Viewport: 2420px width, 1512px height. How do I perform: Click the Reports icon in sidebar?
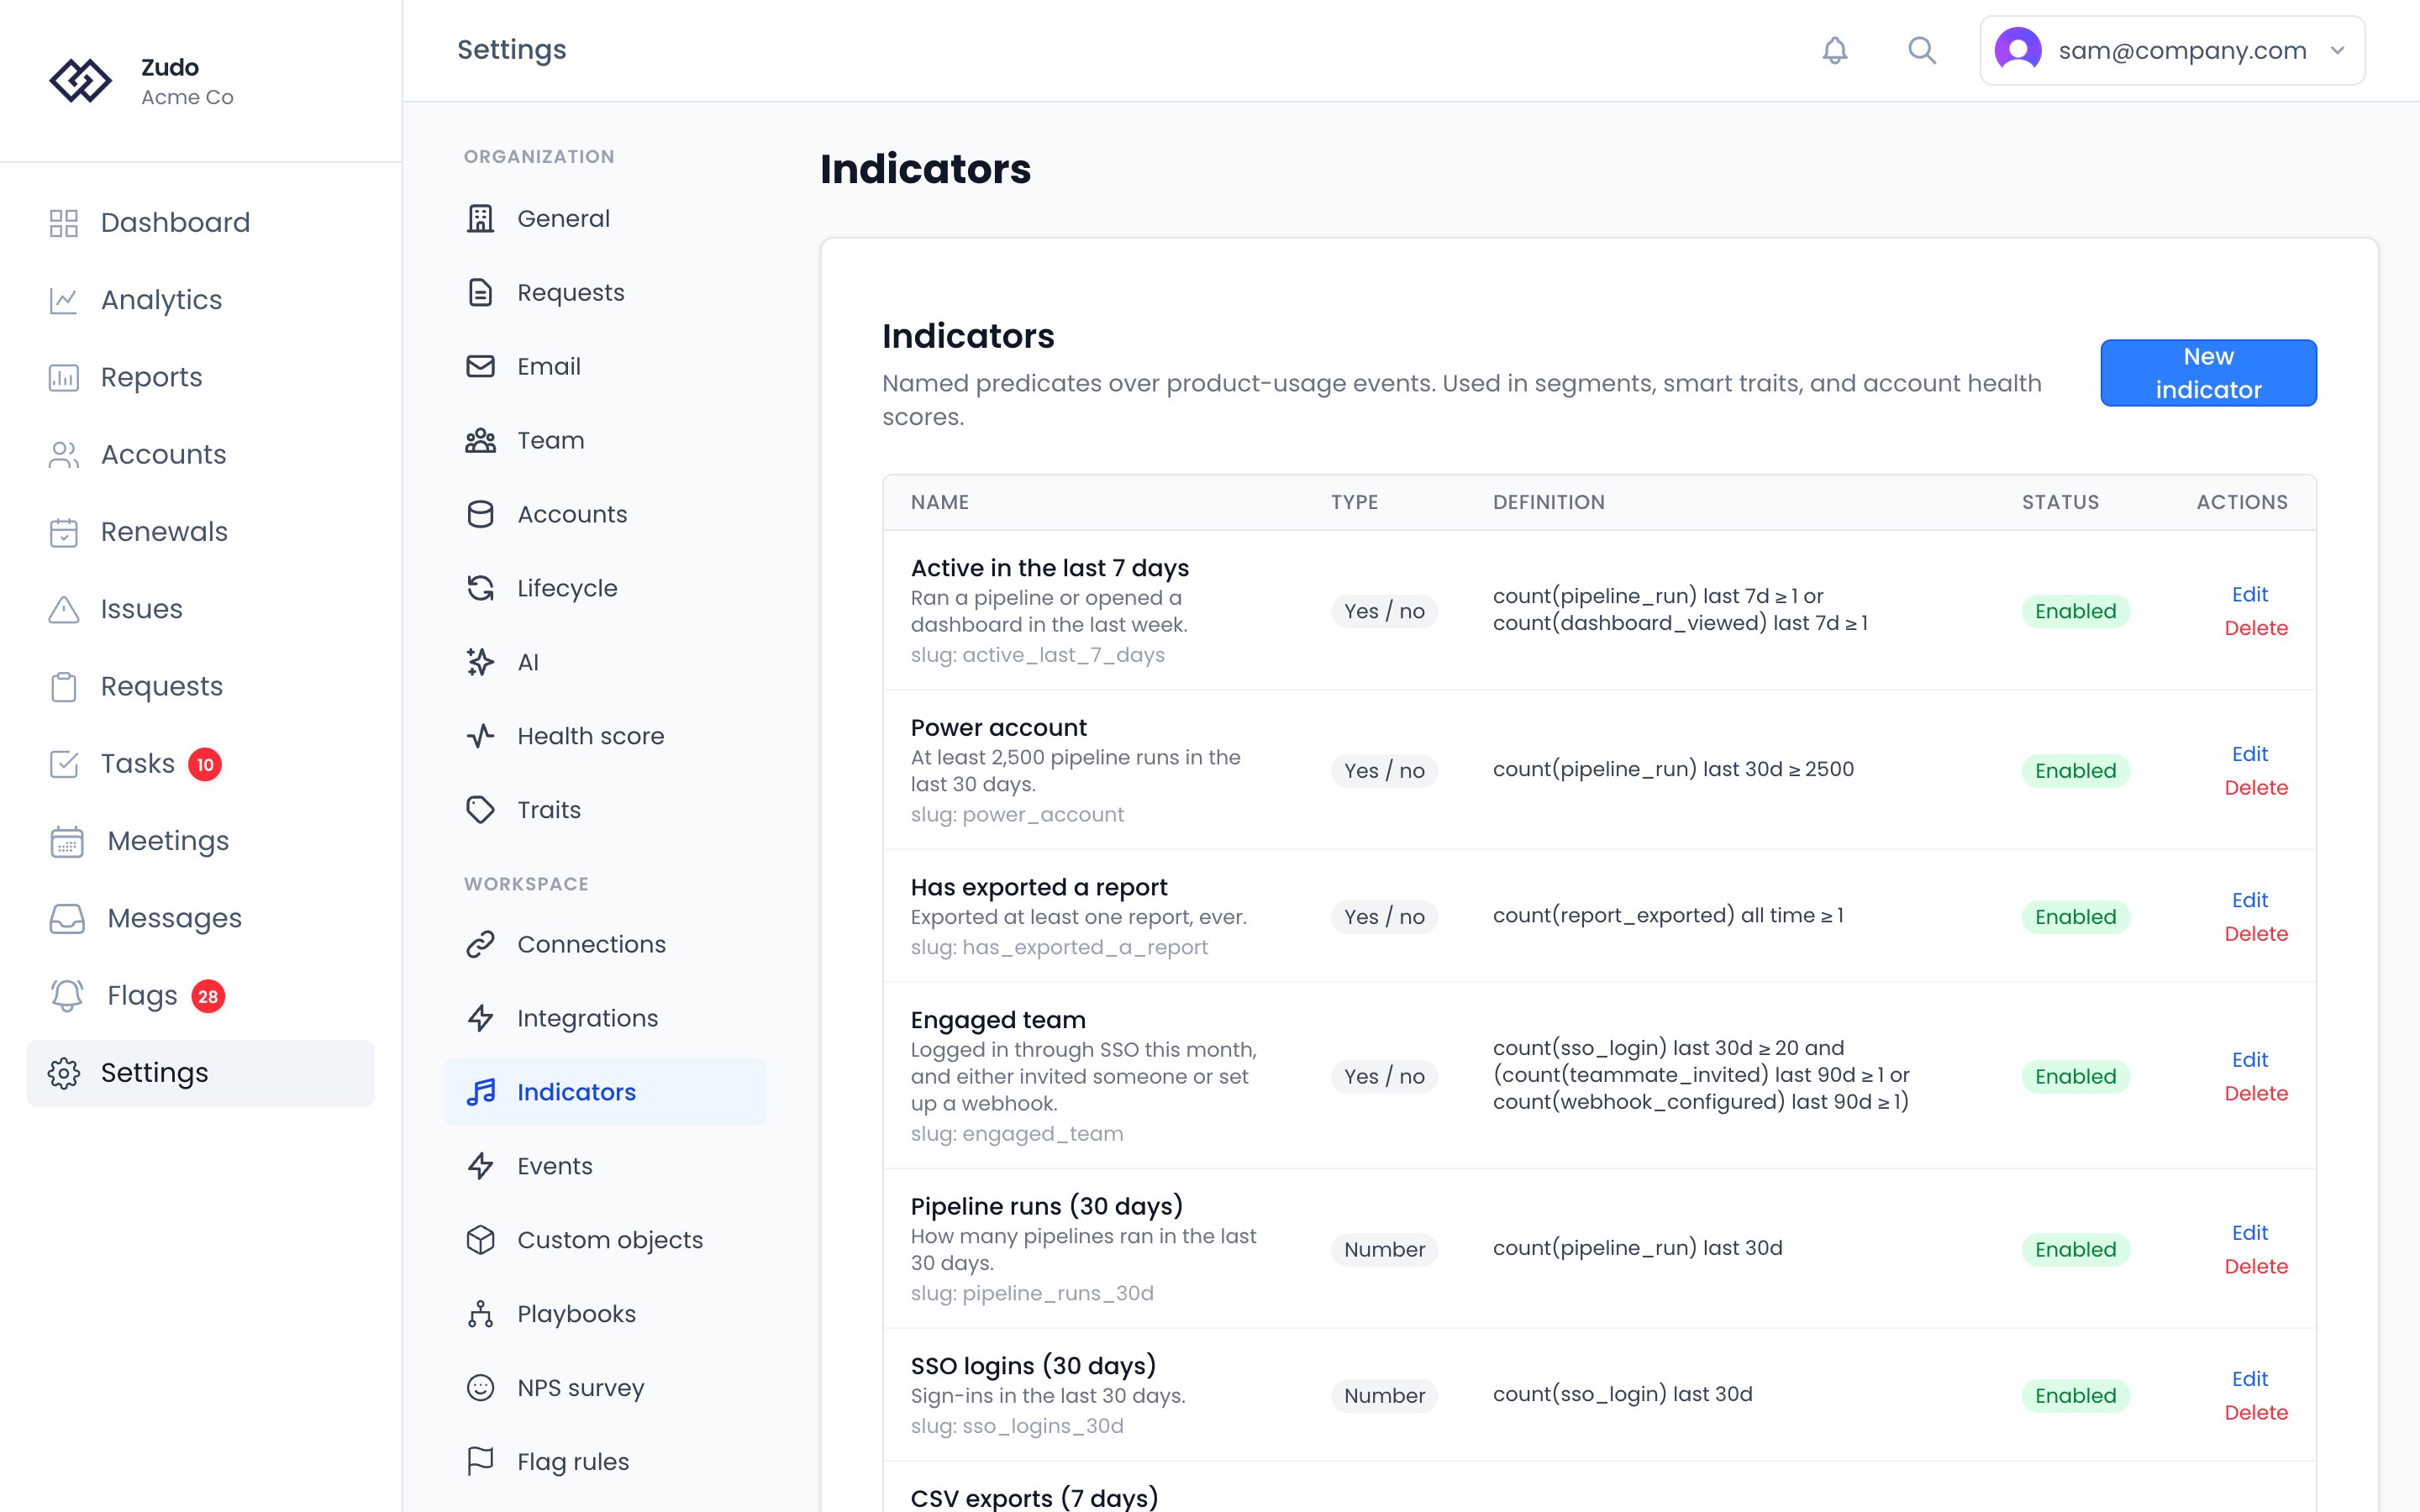(64, 377)
